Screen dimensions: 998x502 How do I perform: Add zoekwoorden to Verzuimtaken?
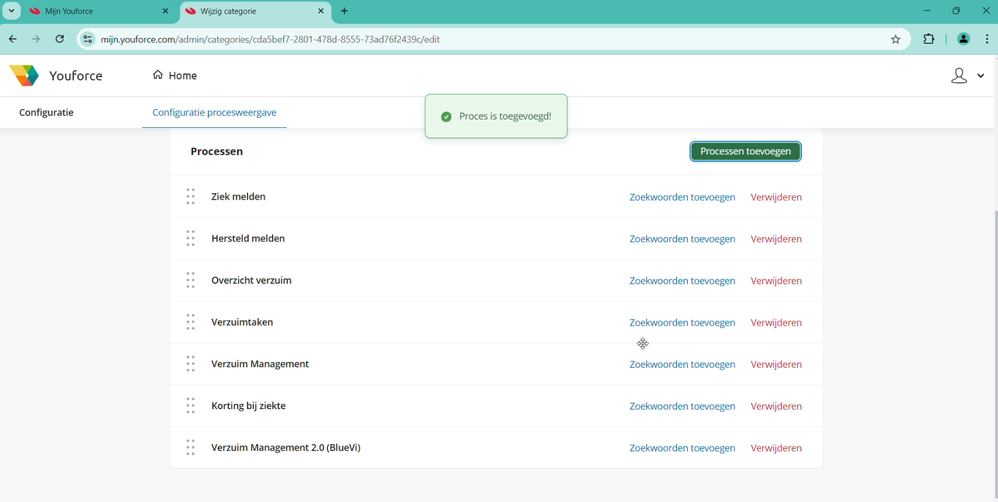682,323
